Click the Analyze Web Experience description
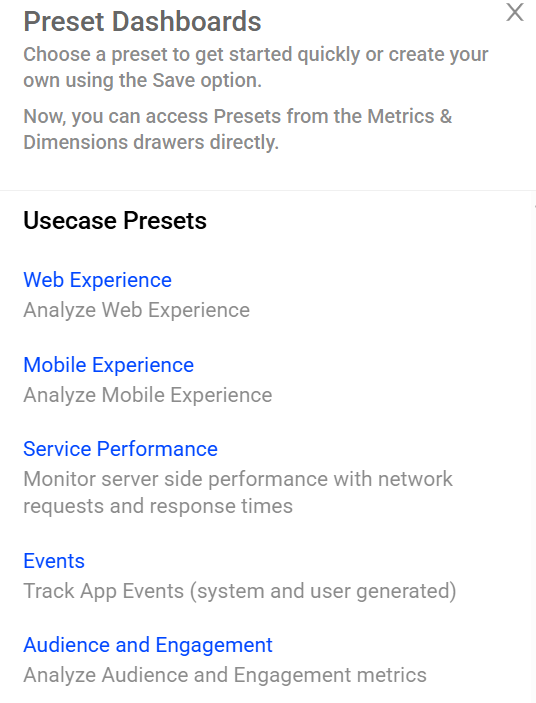Image resolution: width=536 pixels, height=703 pixels. tap(136, 310)
